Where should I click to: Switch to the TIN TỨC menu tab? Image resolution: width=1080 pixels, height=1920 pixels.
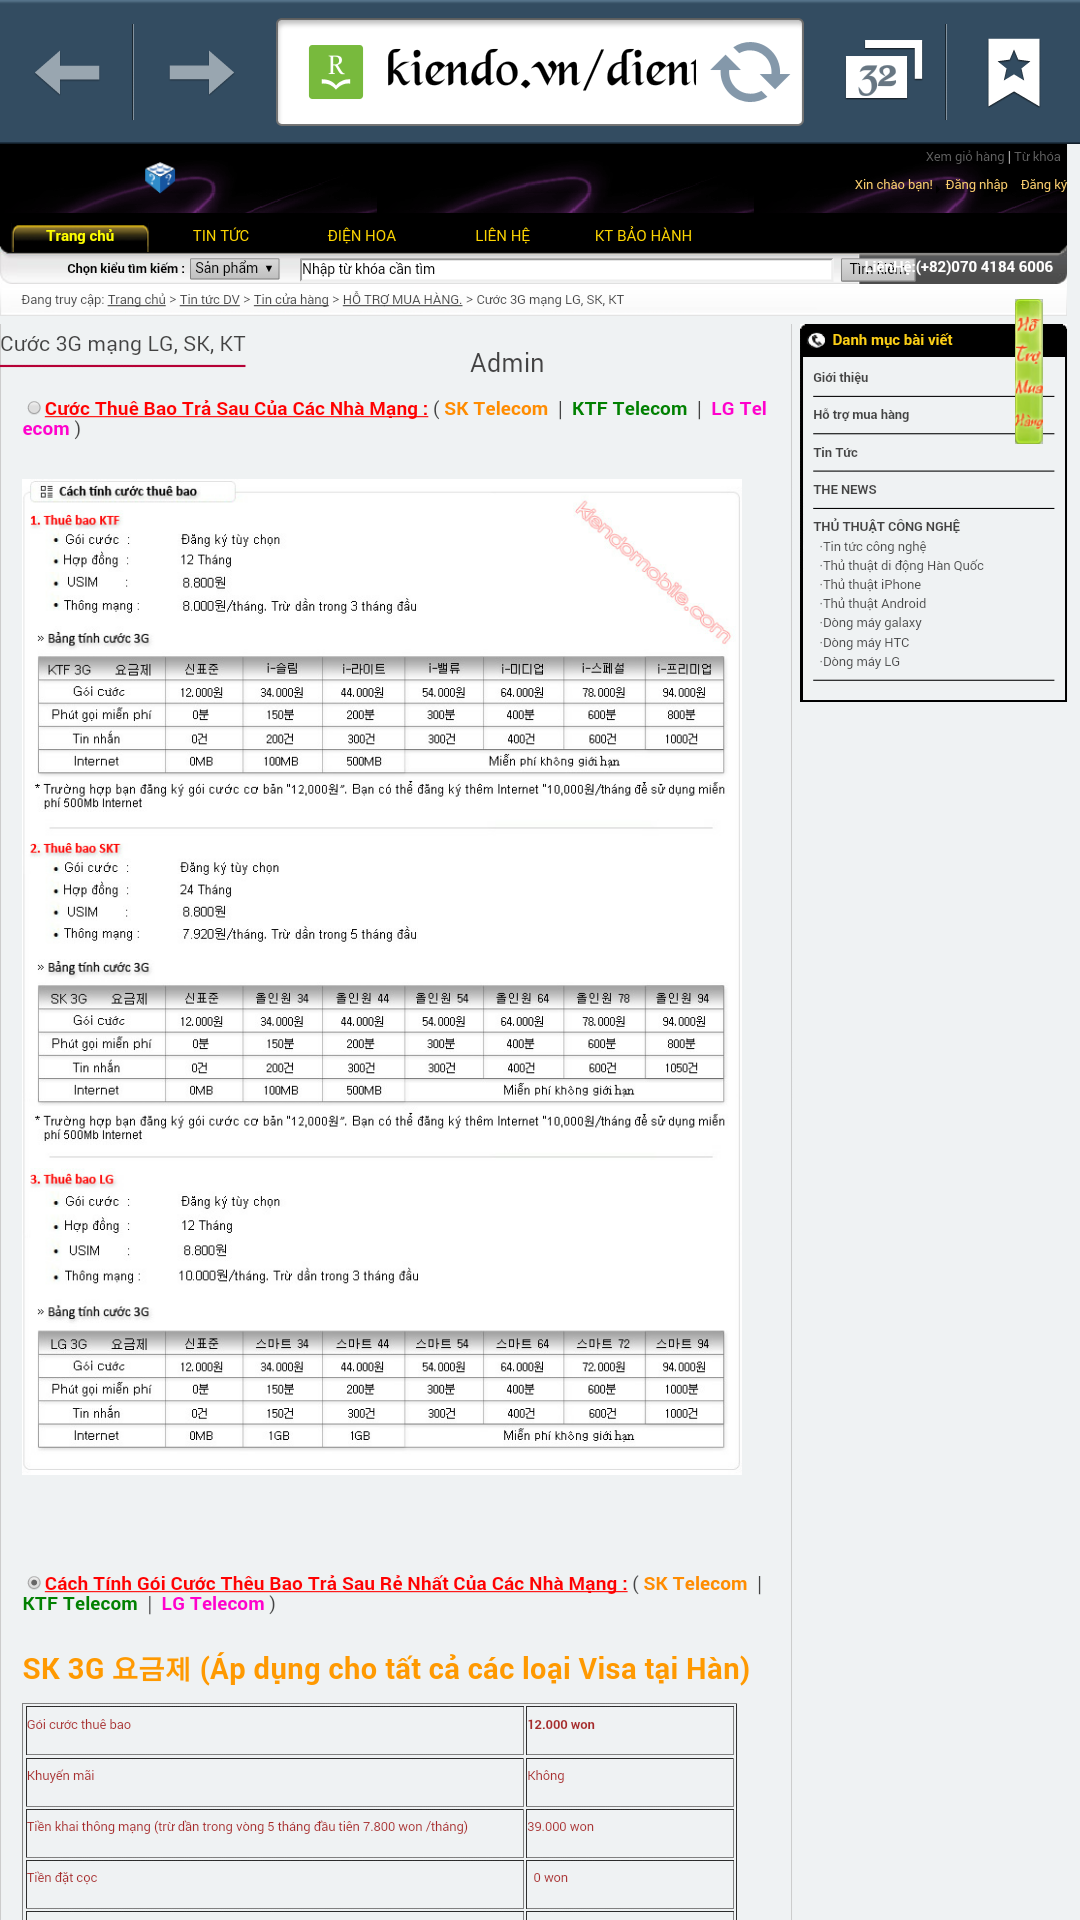[x=220, y=236]
